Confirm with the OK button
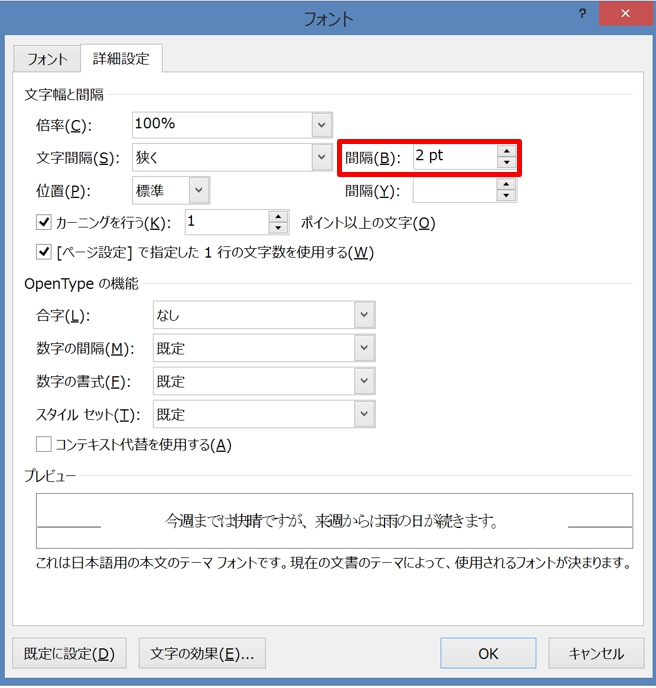 (x=488, y=653)
